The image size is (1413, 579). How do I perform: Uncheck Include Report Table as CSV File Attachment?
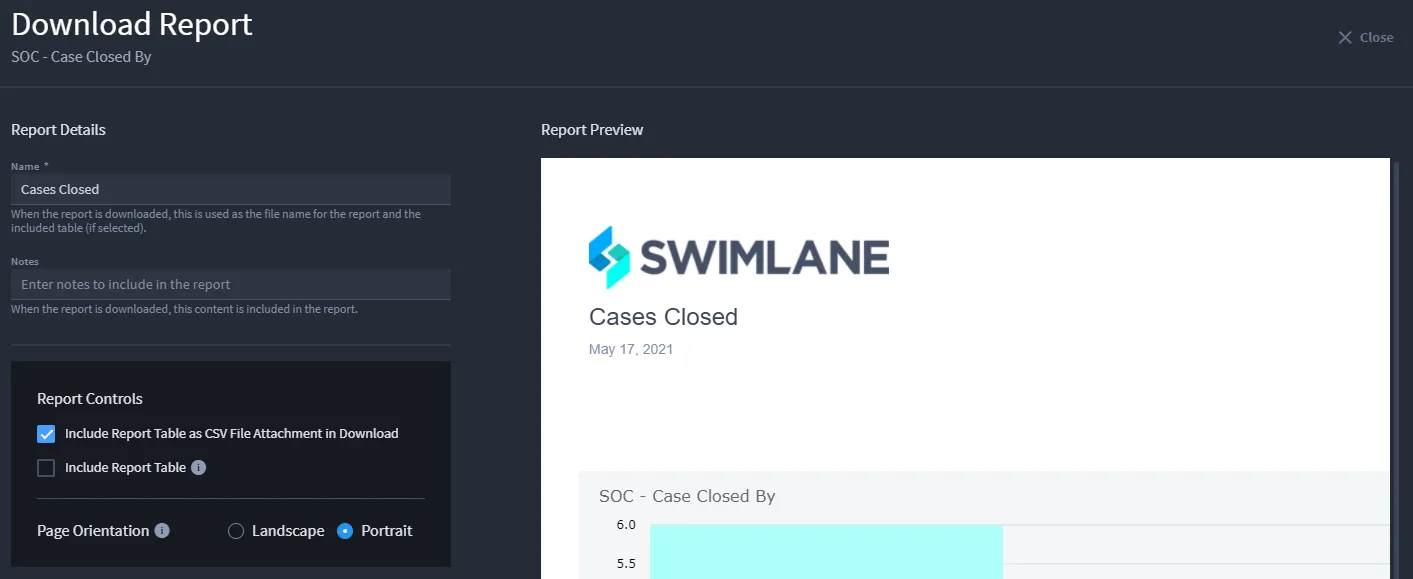[46, 434]
